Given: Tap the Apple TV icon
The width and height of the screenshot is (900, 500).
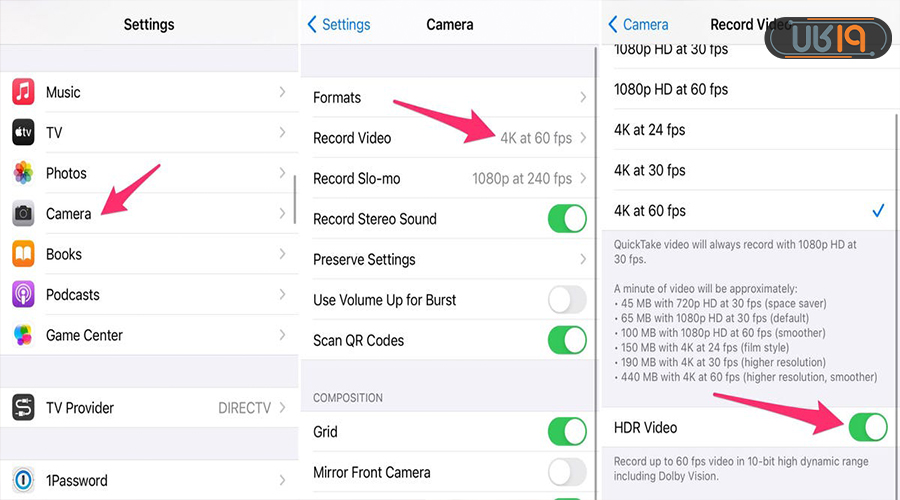Looking at the screenshot, I should coord(24,133).
